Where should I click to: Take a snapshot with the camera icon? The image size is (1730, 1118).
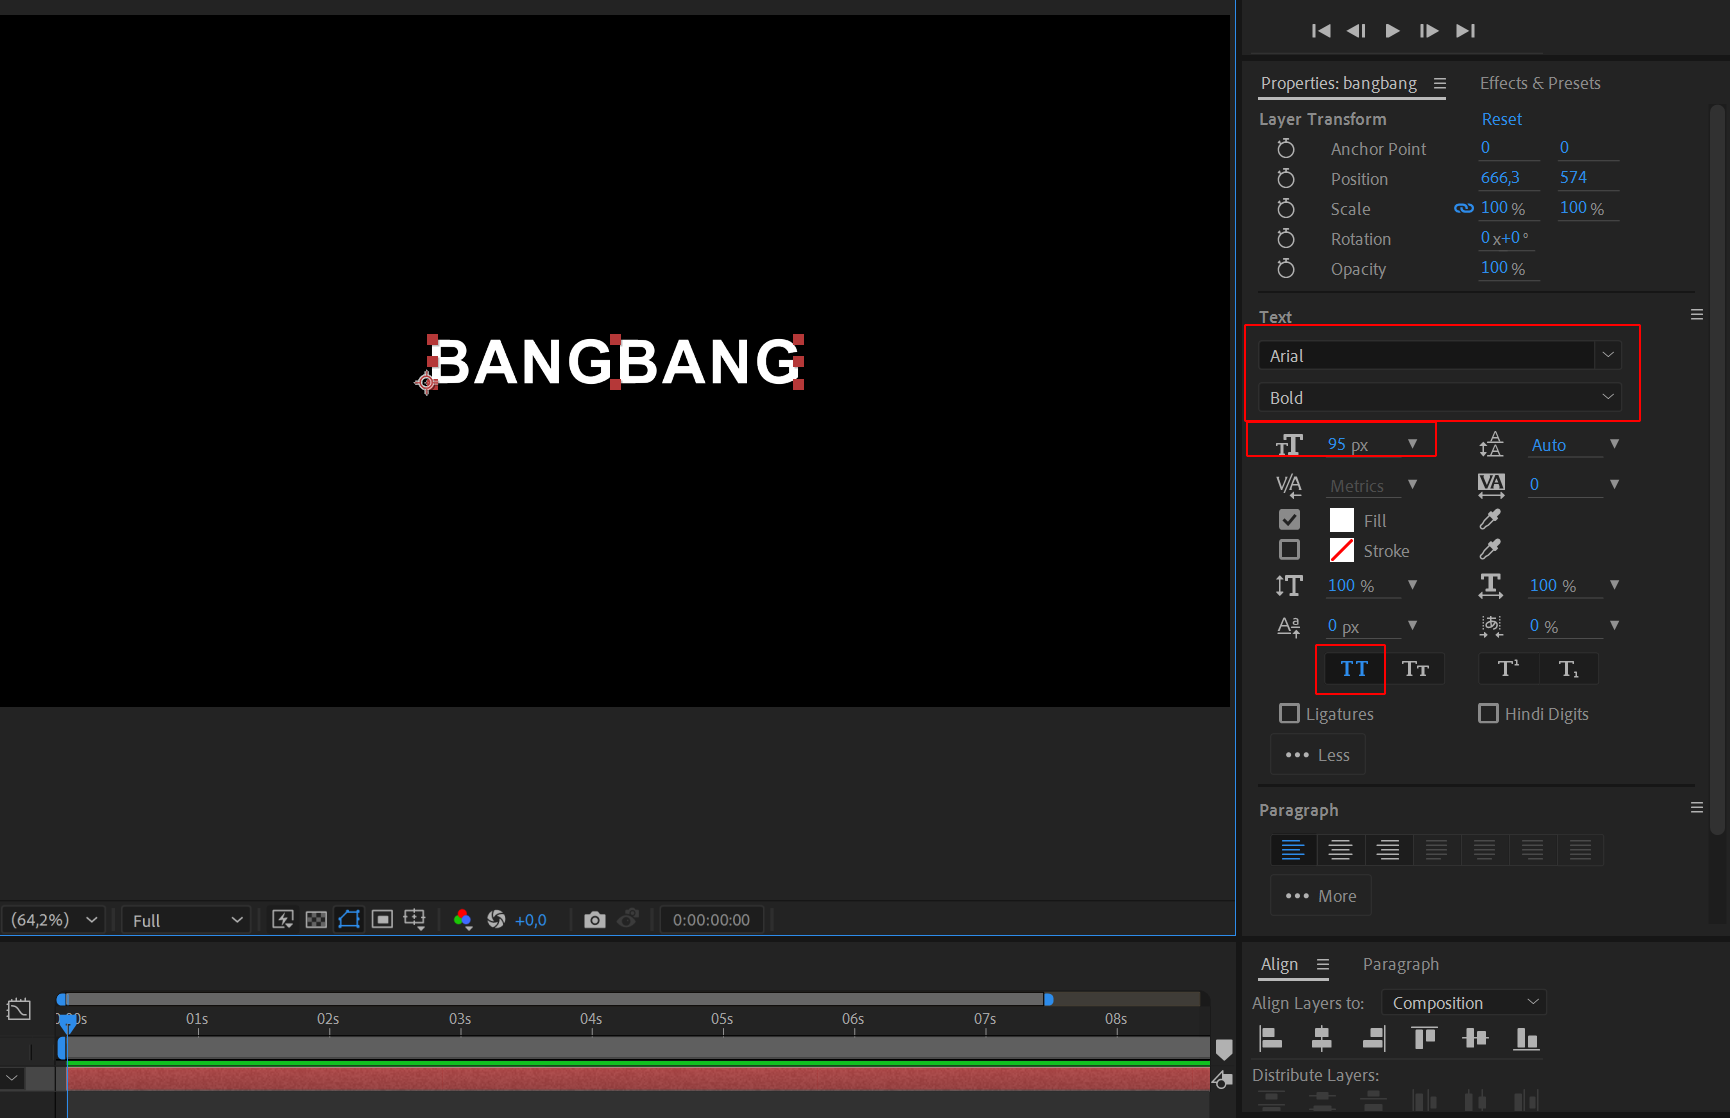click(595, 920)
